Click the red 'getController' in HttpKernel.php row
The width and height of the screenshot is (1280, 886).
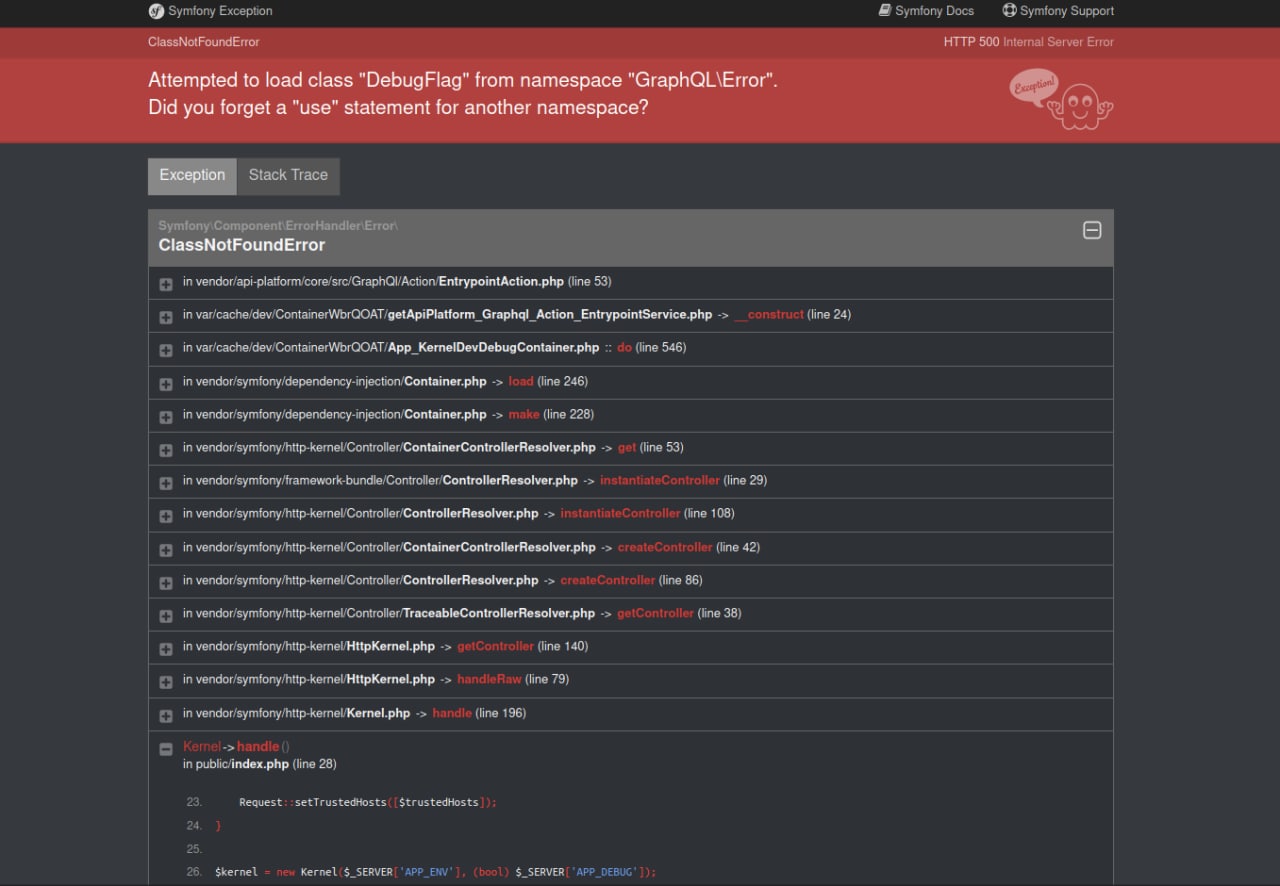click(495, 646)
